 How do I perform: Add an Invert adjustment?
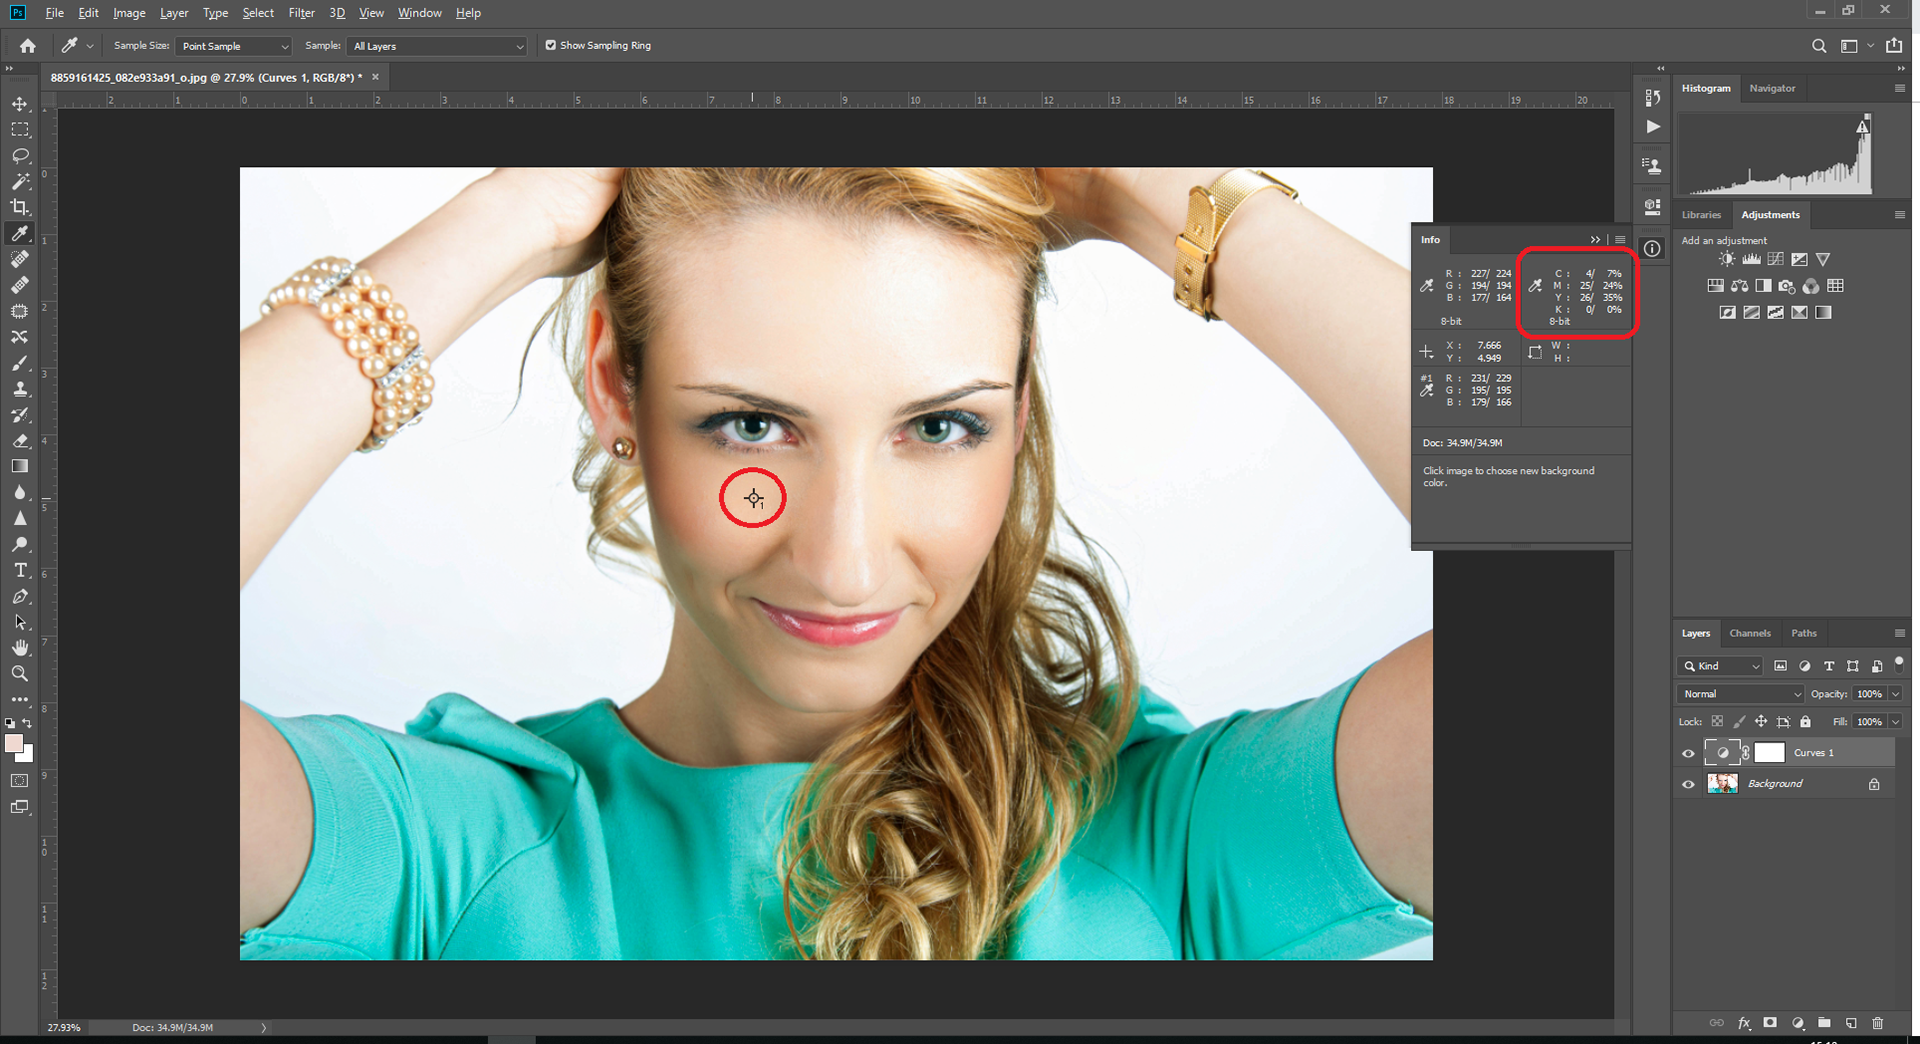tap(1727, 313)
